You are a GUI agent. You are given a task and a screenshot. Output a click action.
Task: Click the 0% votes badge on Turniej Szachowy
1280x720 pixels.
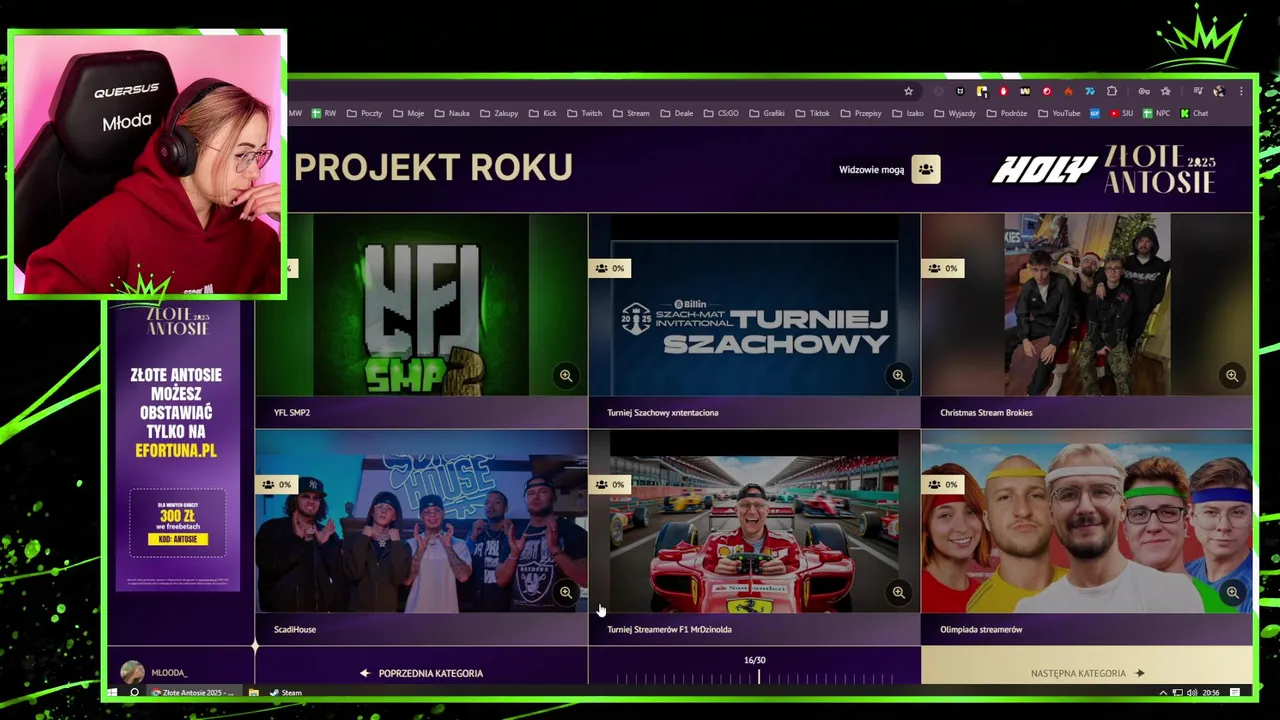pyautogui.click(x=609, y=268)
